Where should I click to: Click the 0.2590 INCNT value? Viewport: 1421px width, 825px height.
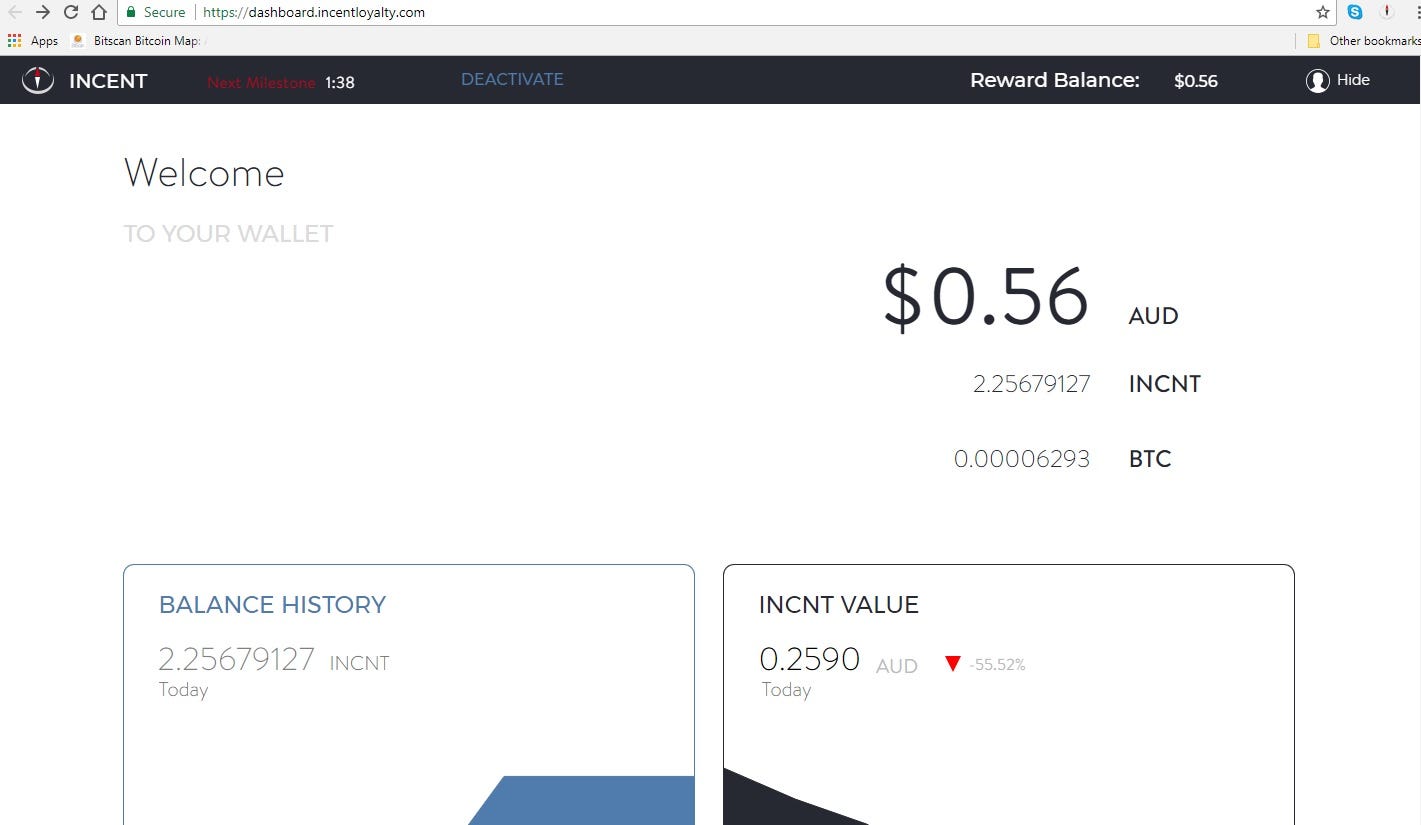point(810,660)
